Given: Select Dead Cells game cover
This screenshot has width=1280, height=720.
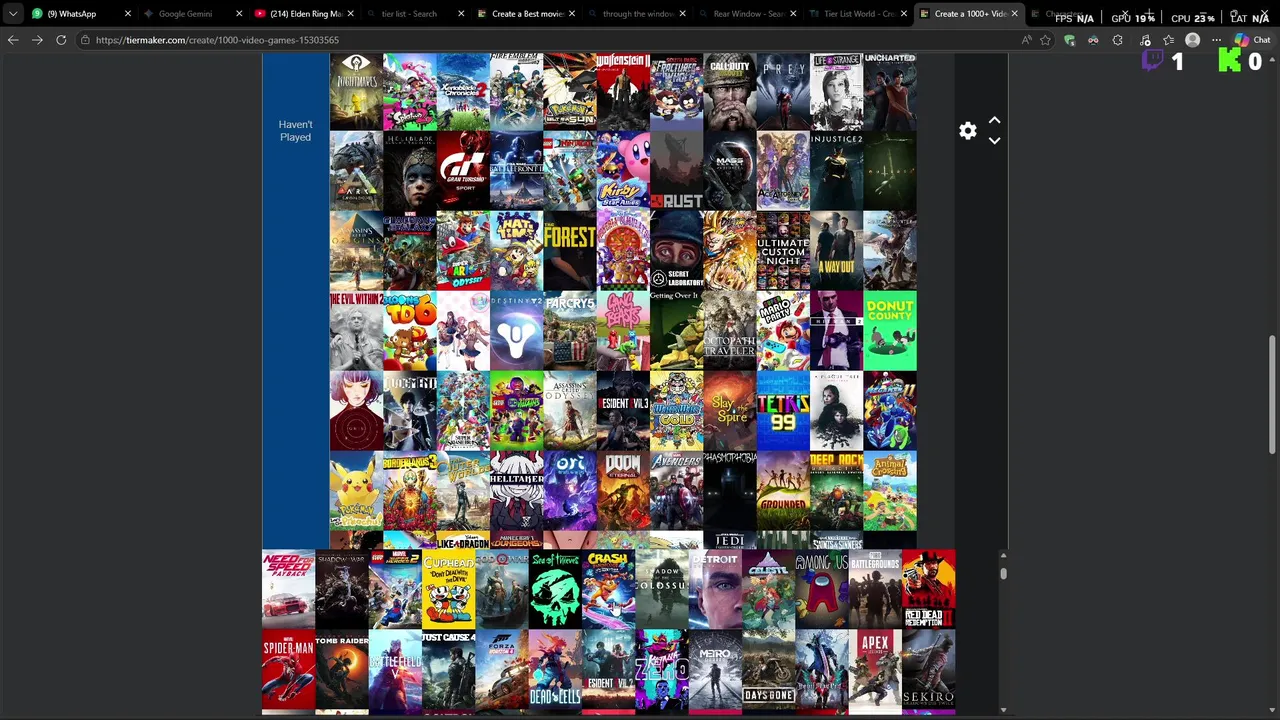Looking at the screenshot, I should (555, 669).
